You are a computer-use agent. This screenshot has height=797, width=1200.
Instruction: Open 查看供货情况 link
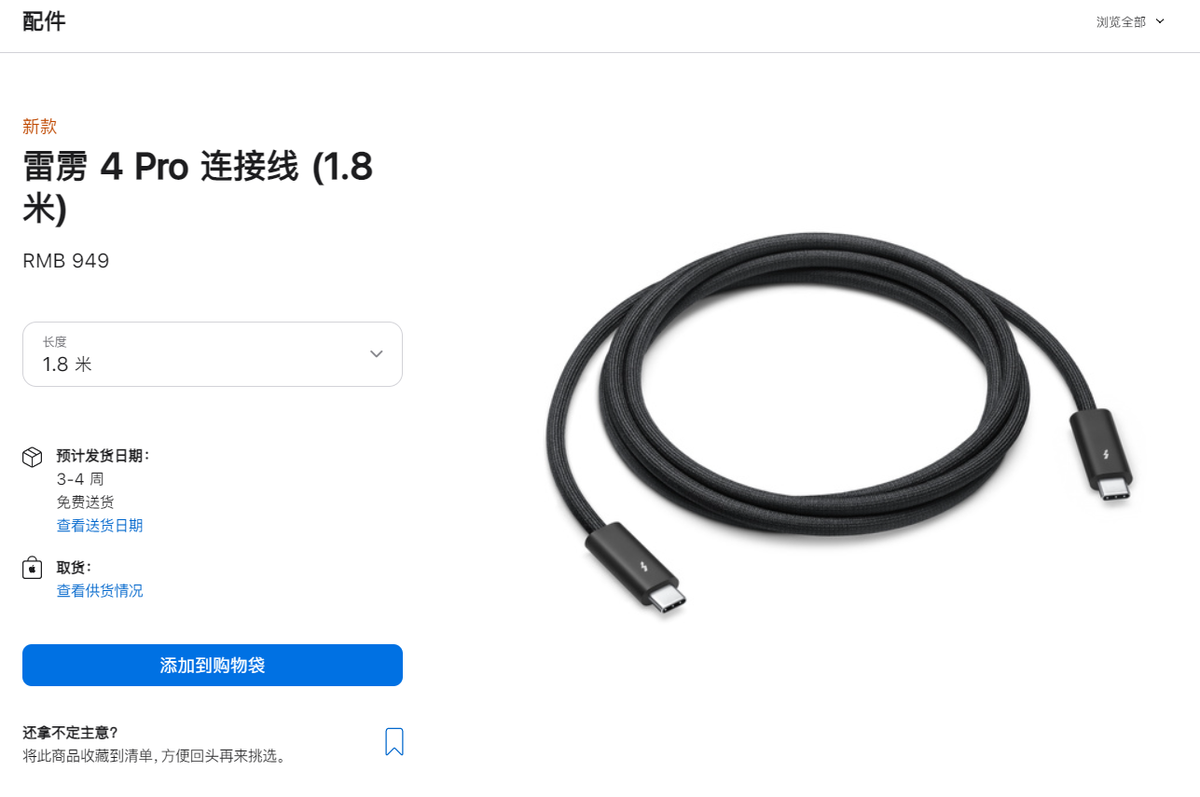click(x=100, y=590)
